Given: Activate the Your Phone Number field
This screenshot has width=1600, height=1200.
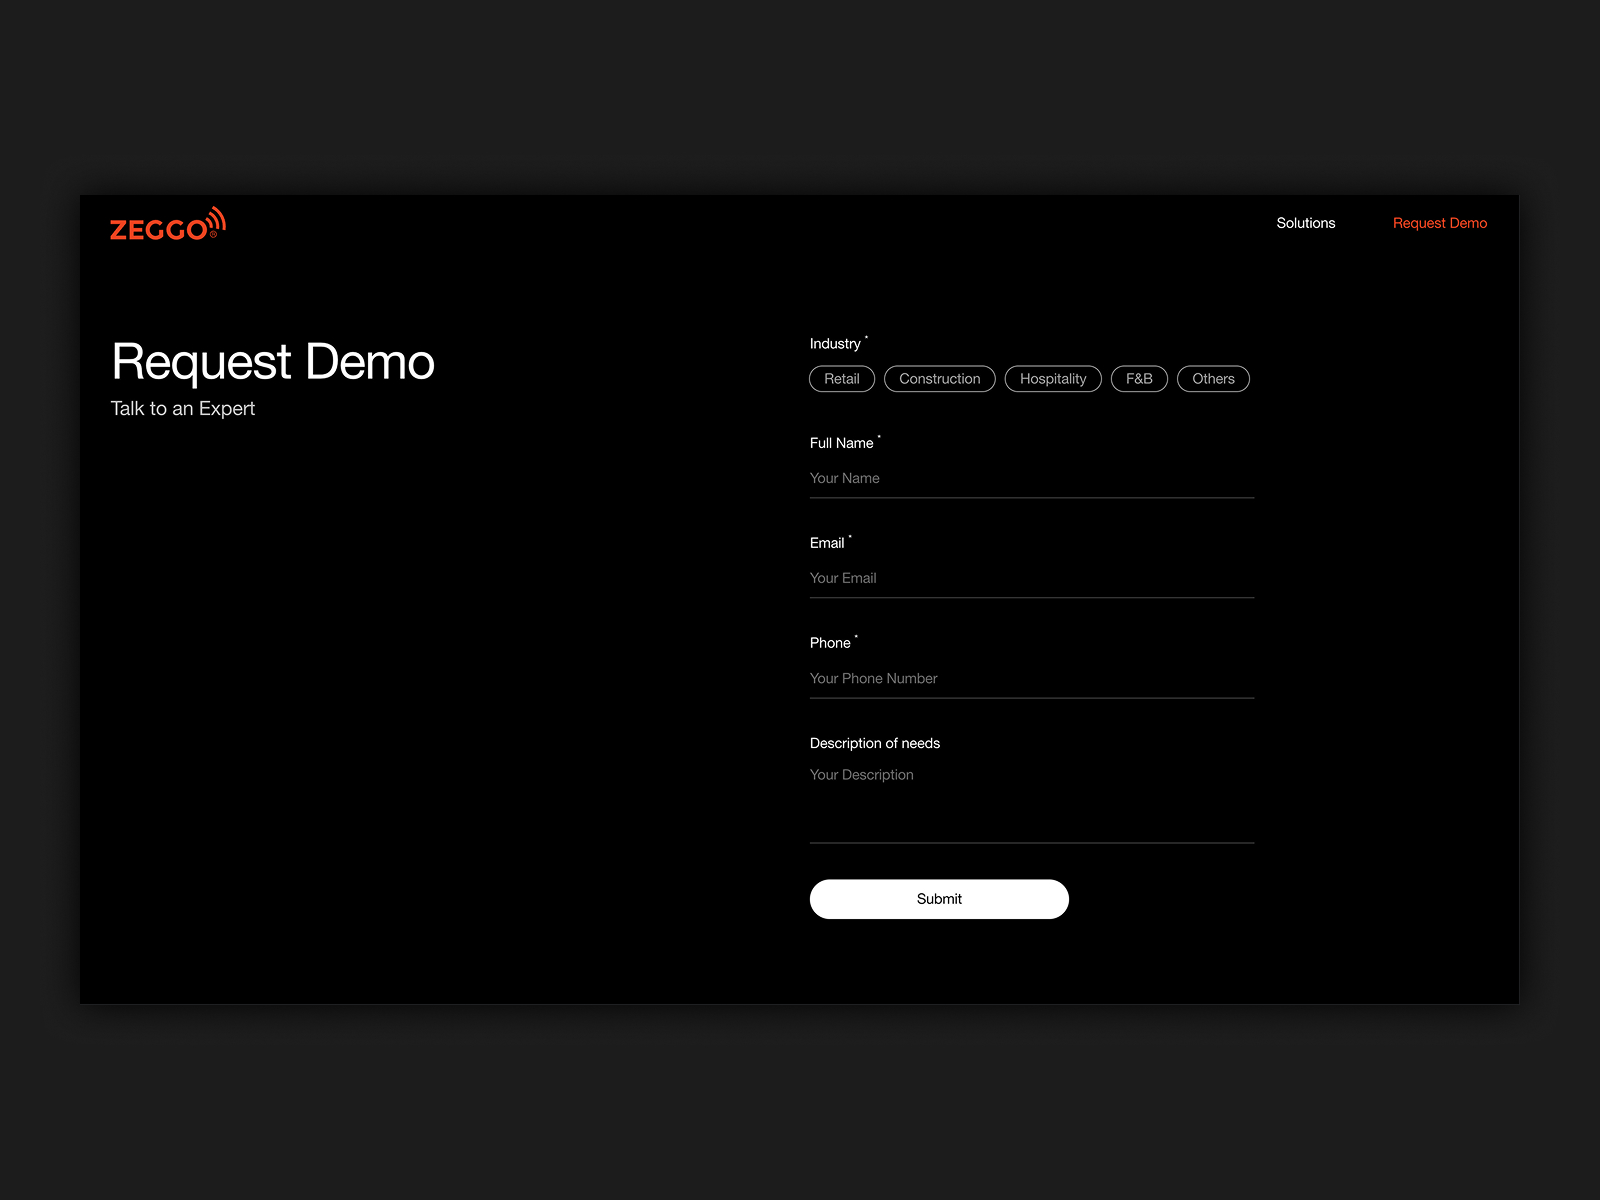Looking at the screenshot, I should (x=1032, y=679).
